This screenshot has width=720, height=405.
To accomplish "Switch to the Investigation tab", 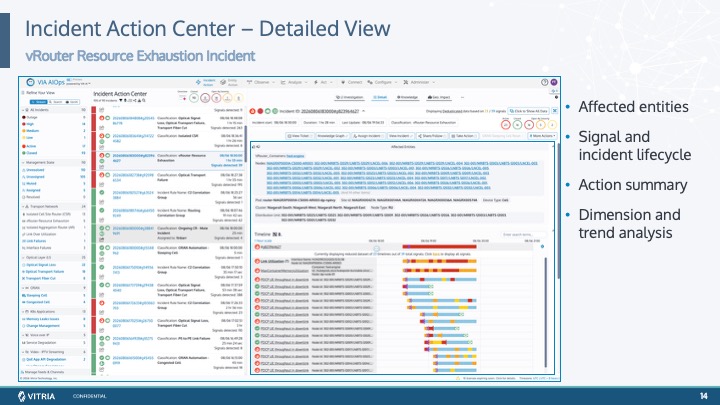I will point(349,97).
